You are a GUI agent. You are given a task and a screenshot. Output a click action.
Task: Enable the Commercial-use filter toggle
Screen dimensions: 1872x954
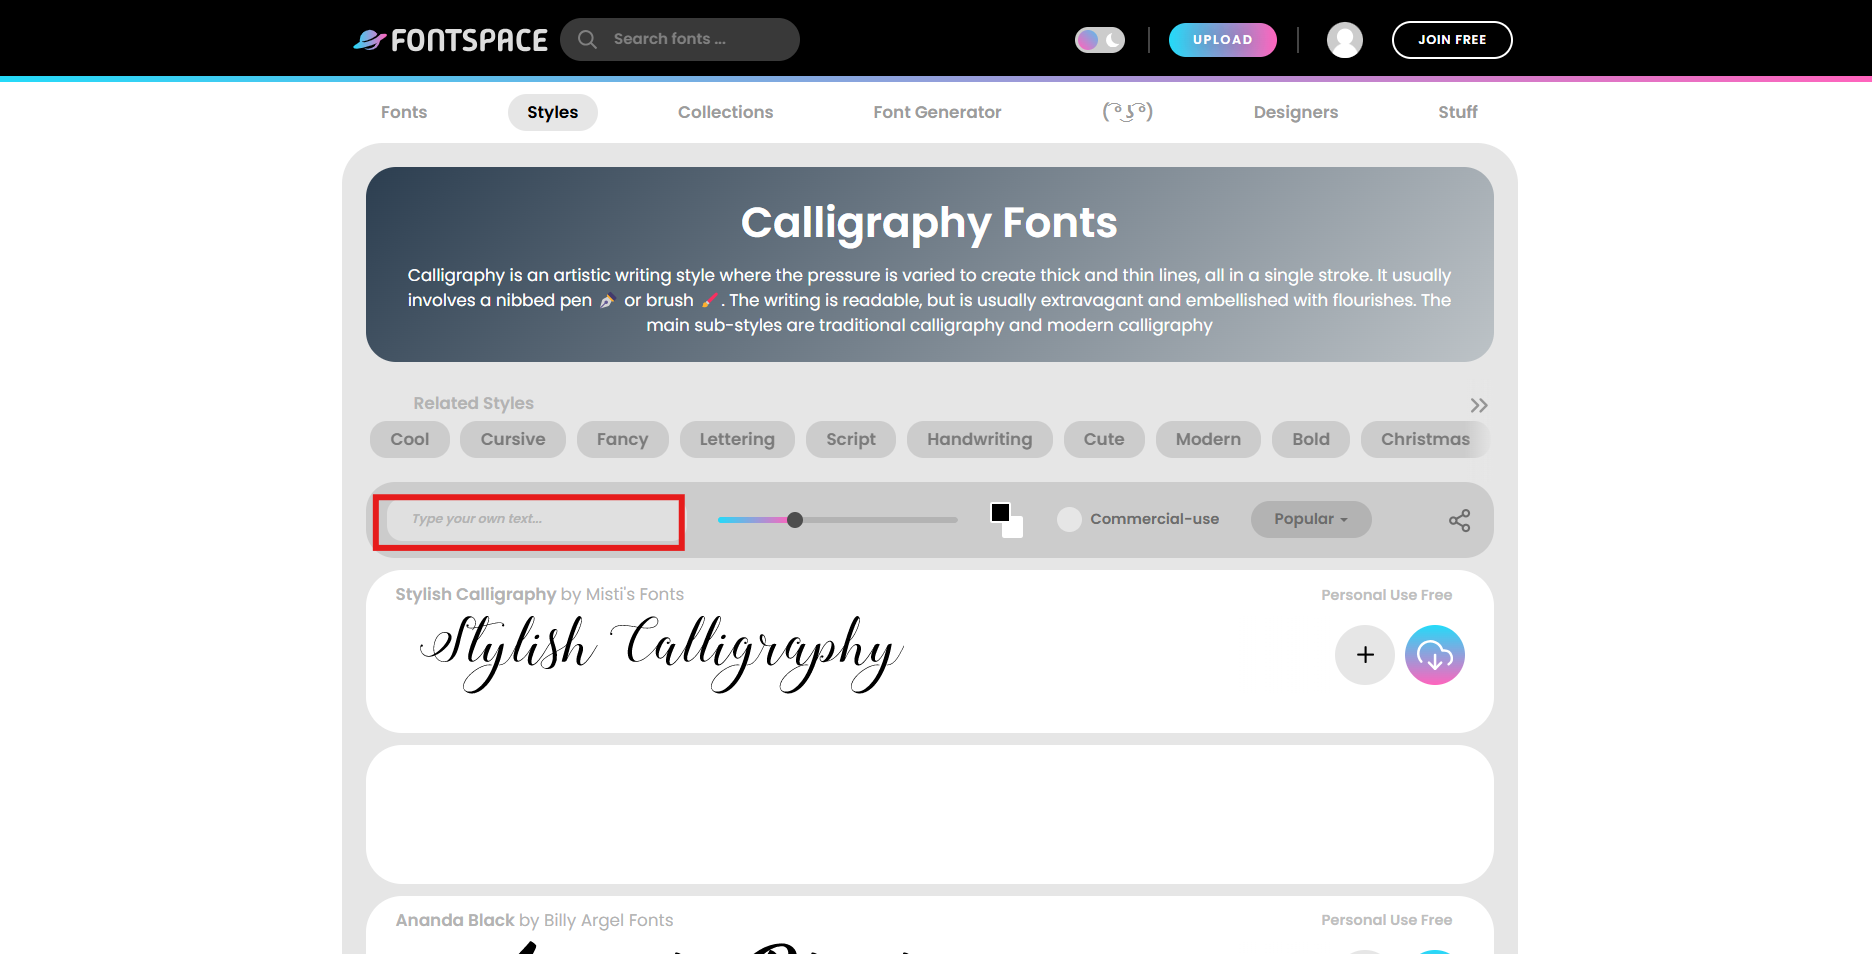[1069, 519]
